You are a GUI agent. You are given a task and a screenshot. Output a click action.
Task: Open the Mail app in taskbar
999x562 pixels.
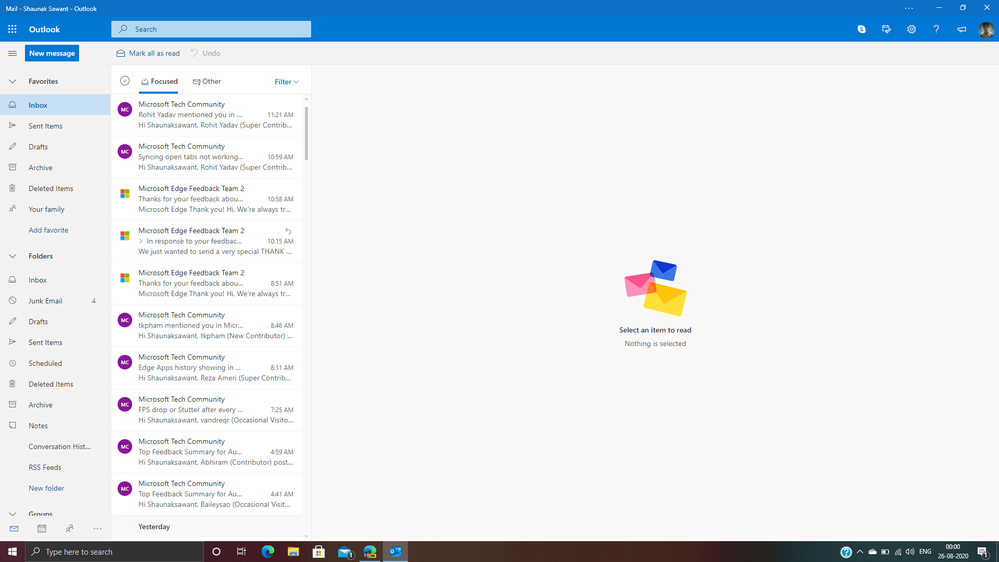click(345, 552)
